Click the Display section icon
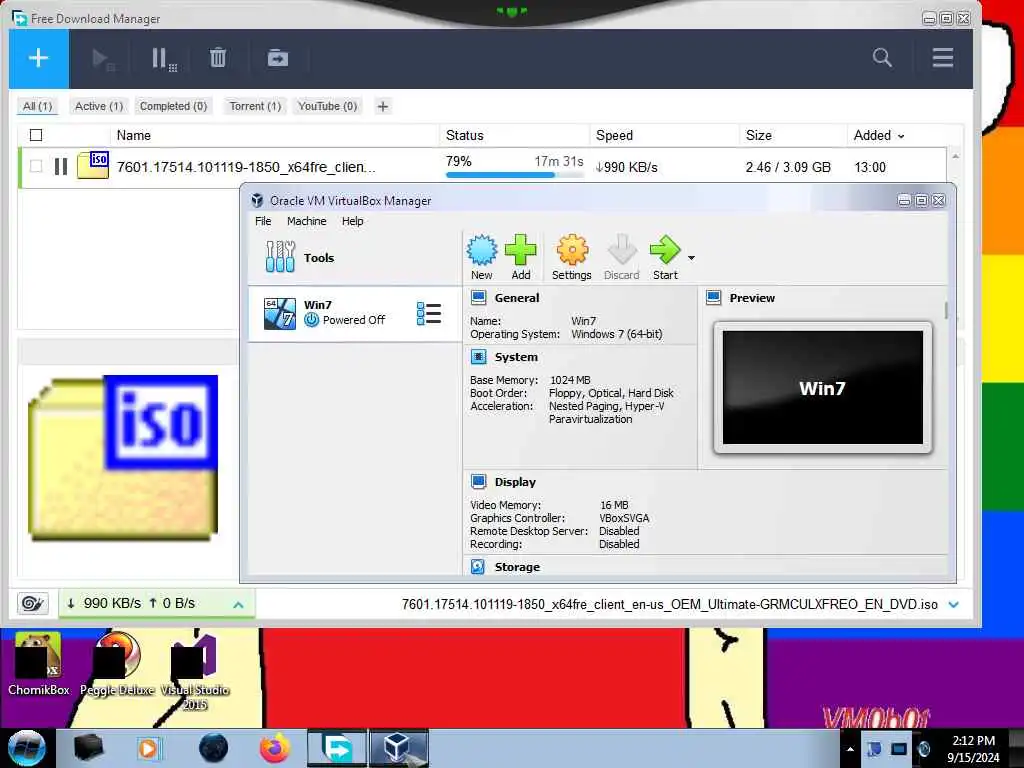1024x768 pixels. [x=479, y=482]
